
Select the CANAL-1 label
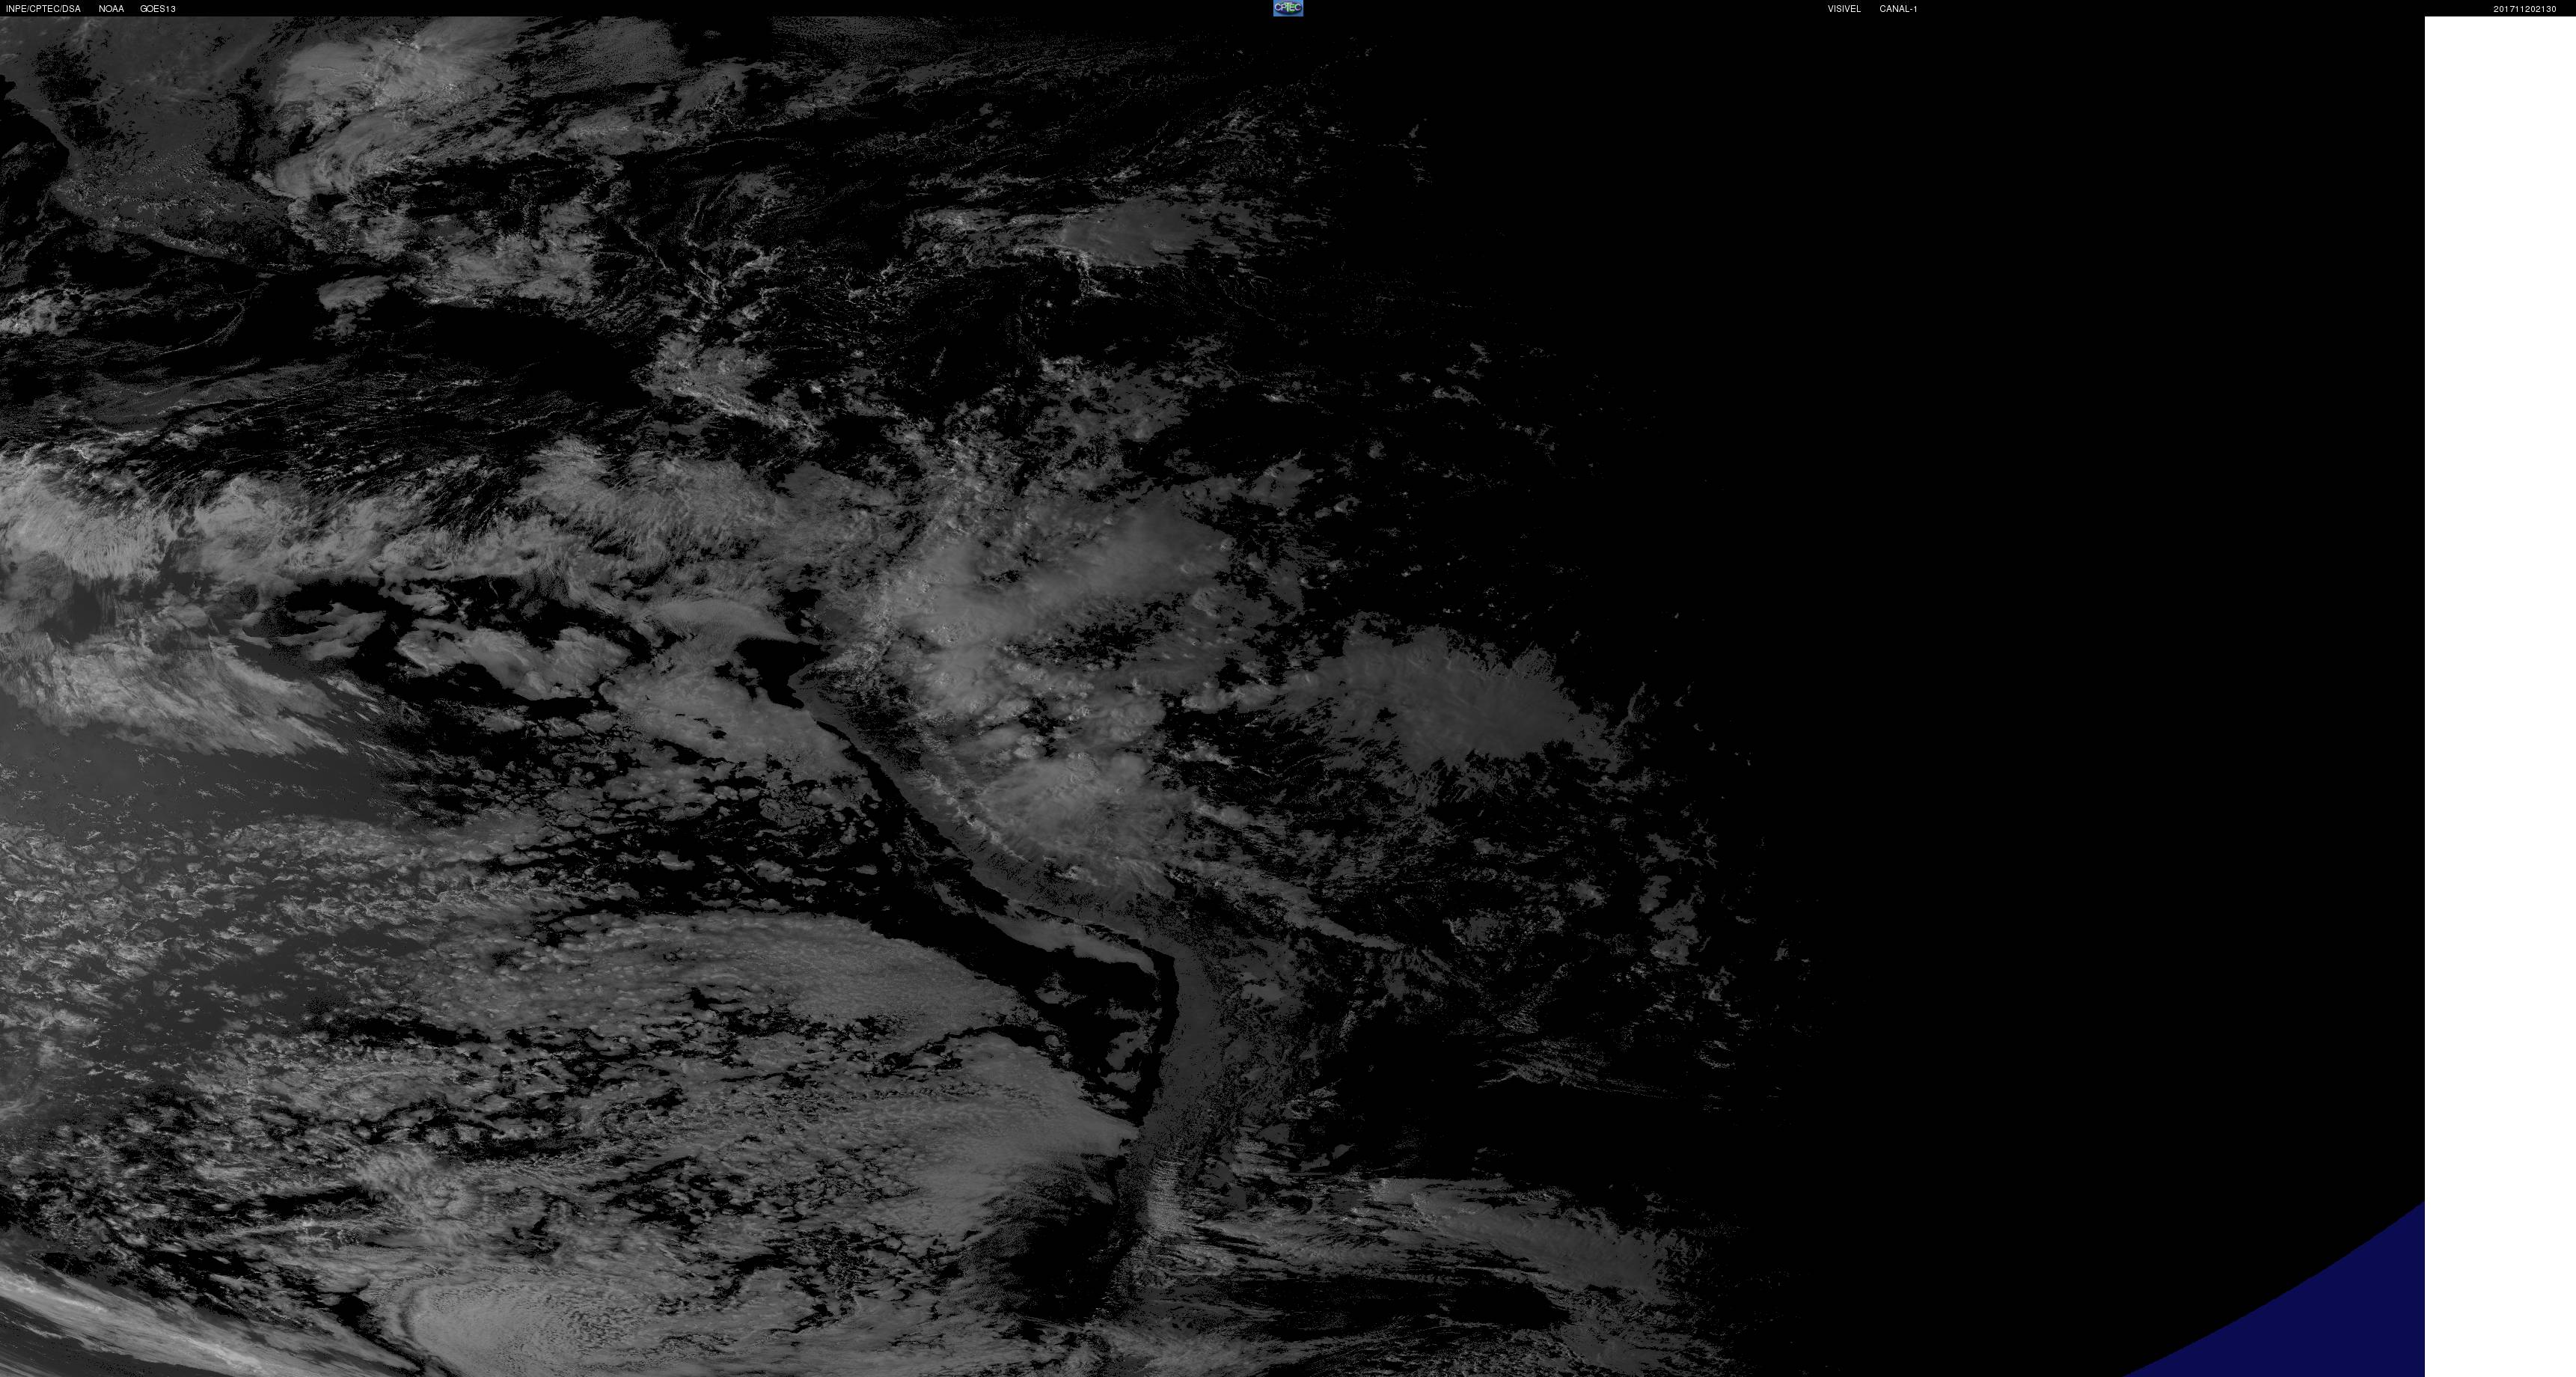[1898, 9]
